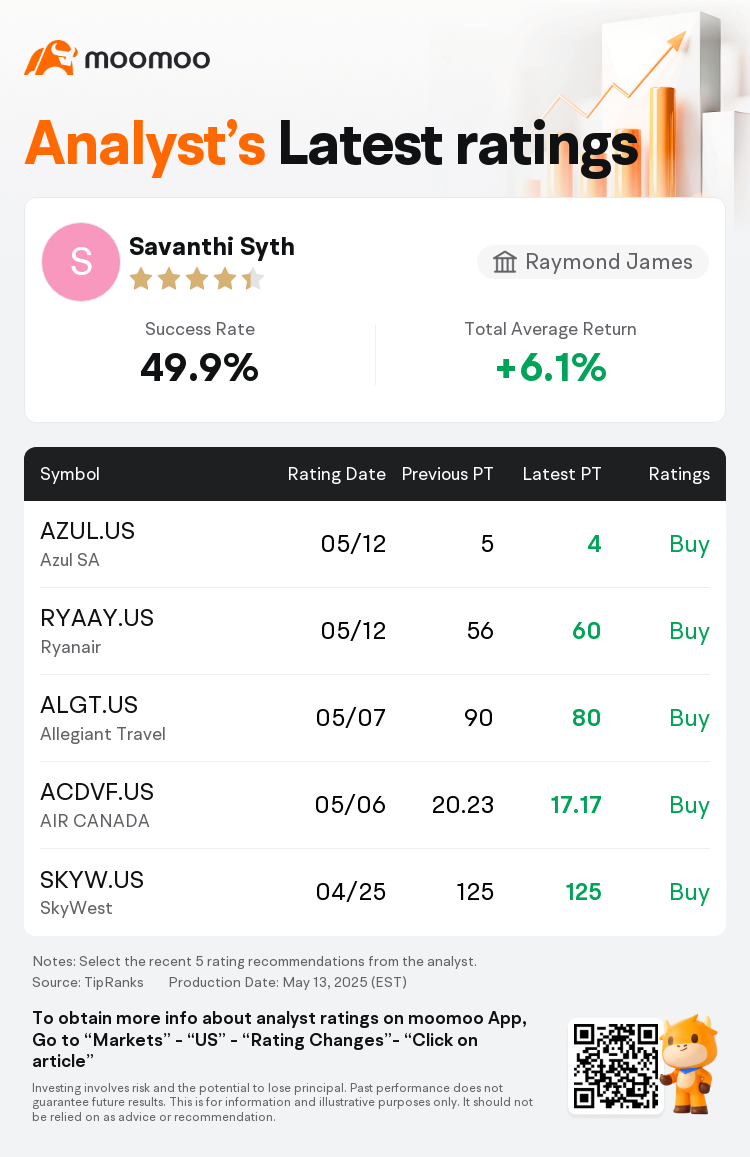Select the Symbol column header
This screenshot has width=750, height=1157.
70,474
